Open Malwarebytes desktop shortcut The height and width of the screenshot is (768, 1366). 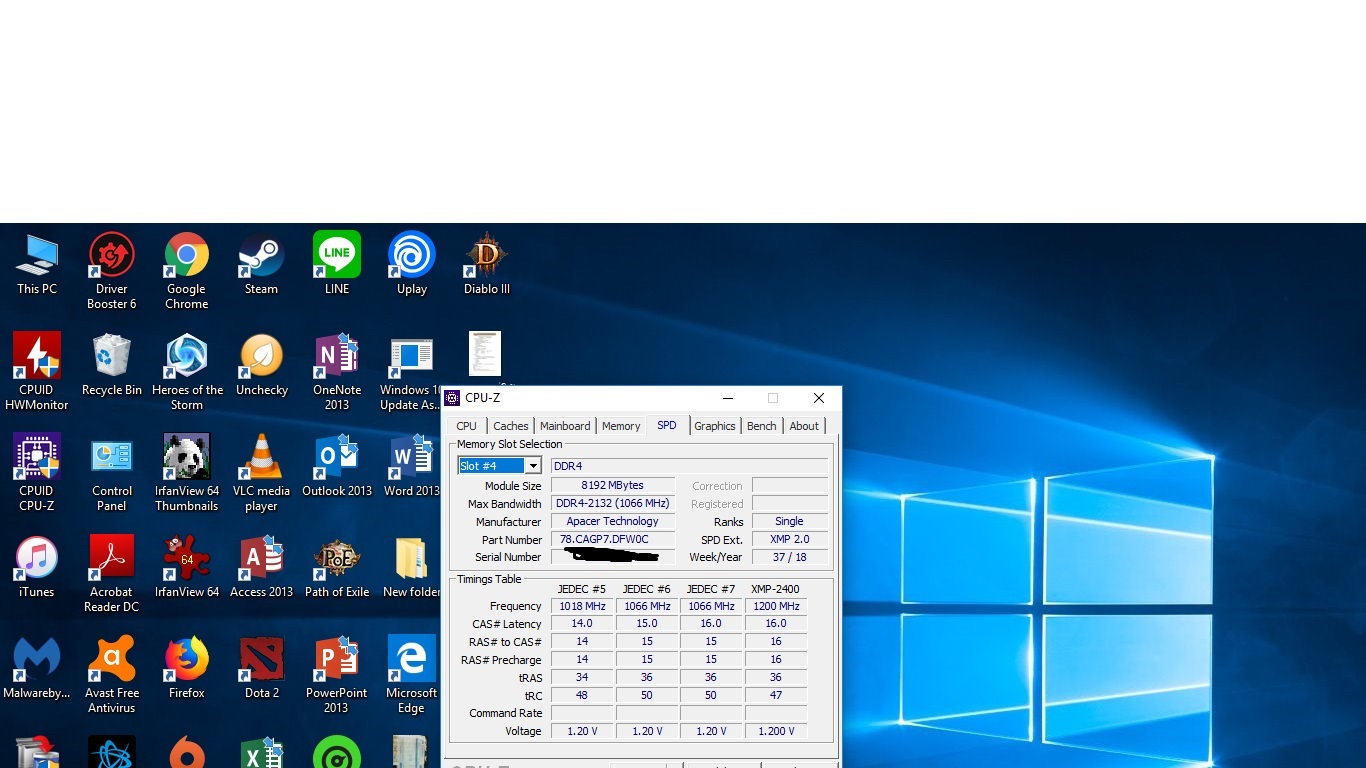coord(37,668)
